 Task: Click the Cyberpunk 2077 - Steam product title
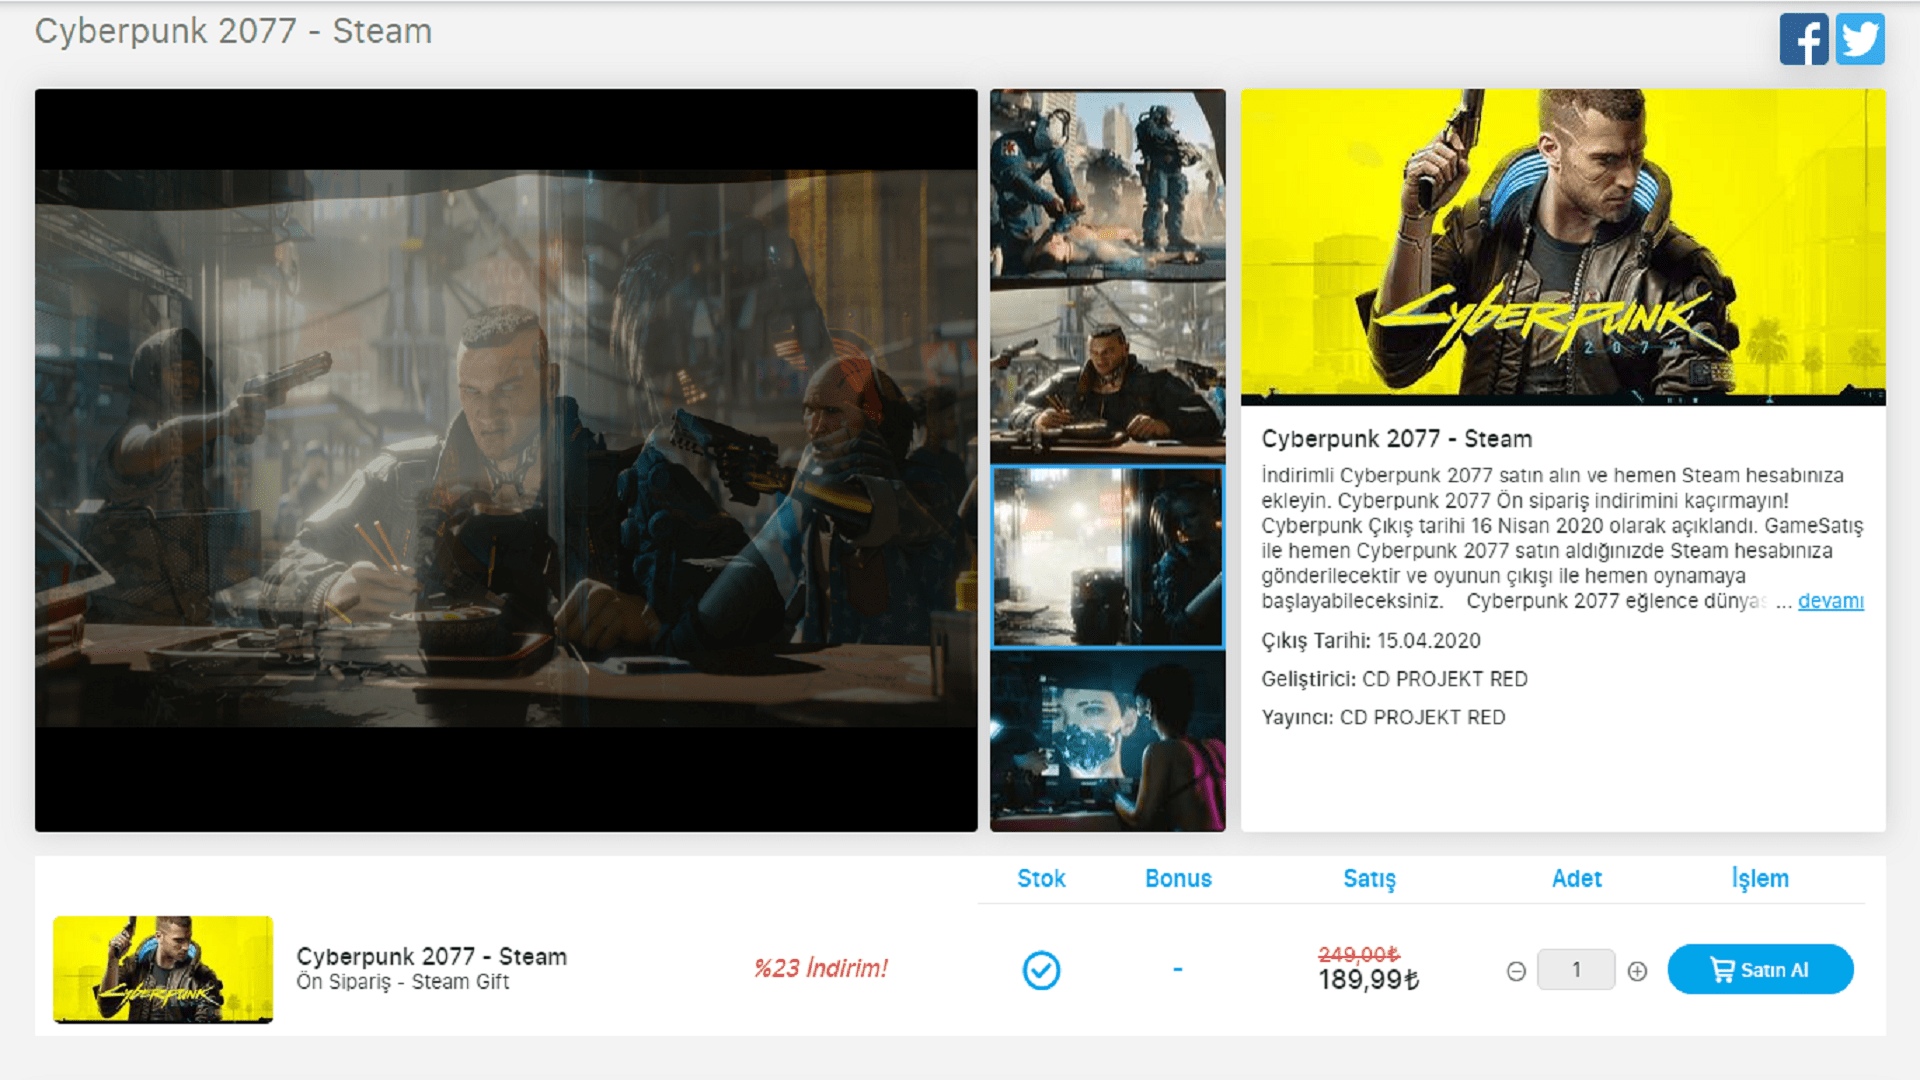(x=431, y=956)
